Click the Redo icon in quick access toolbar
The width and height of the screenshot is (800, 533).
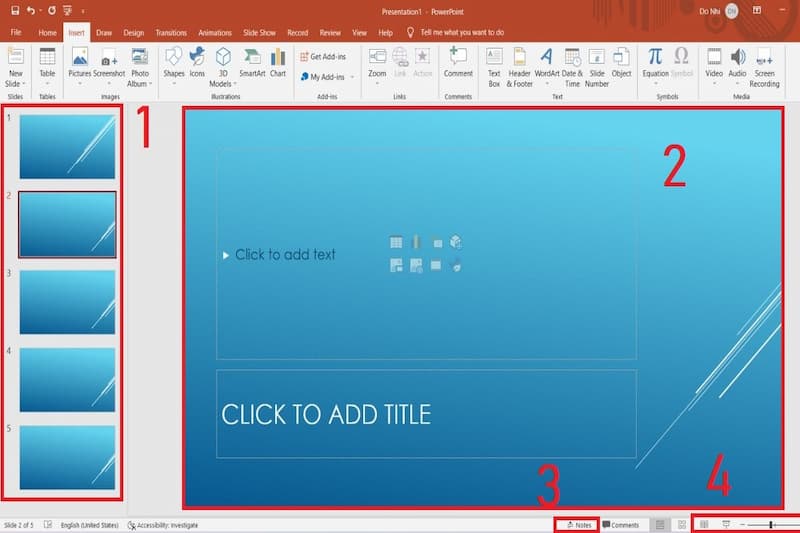pos(52,10)
